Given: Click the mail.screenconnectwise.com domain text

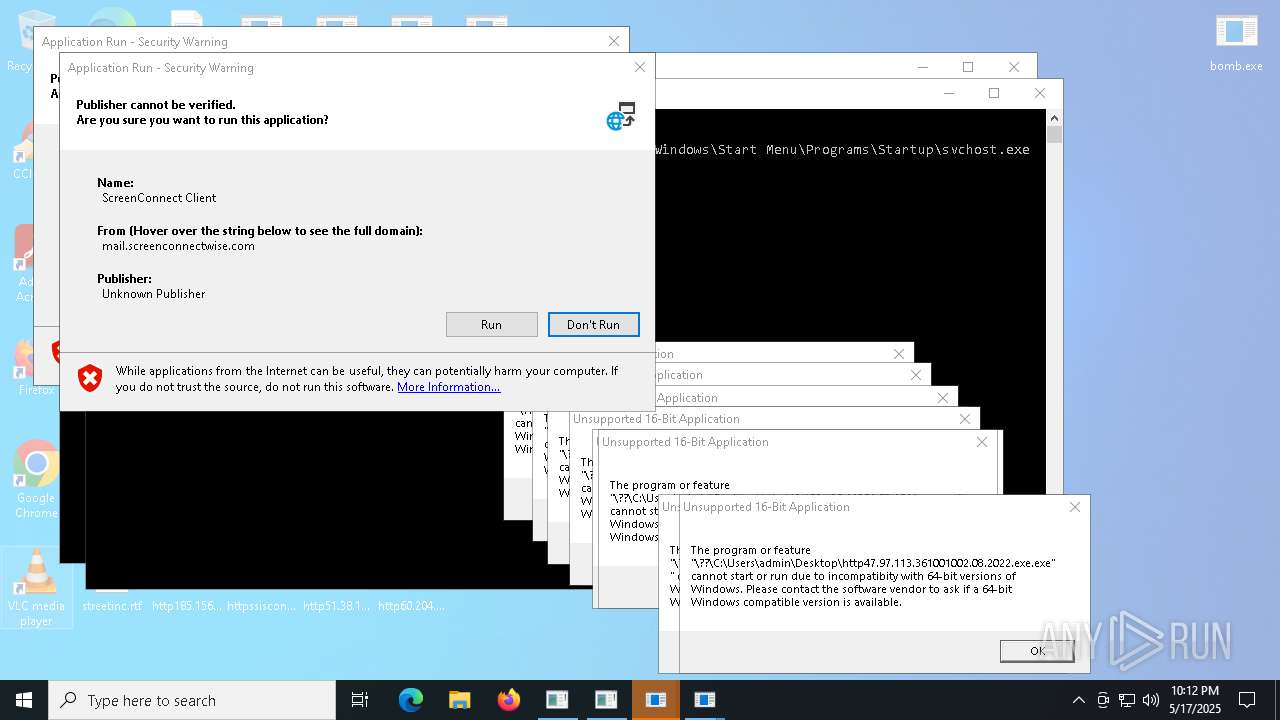Looking at the screenshot, I should click(178, 246).
